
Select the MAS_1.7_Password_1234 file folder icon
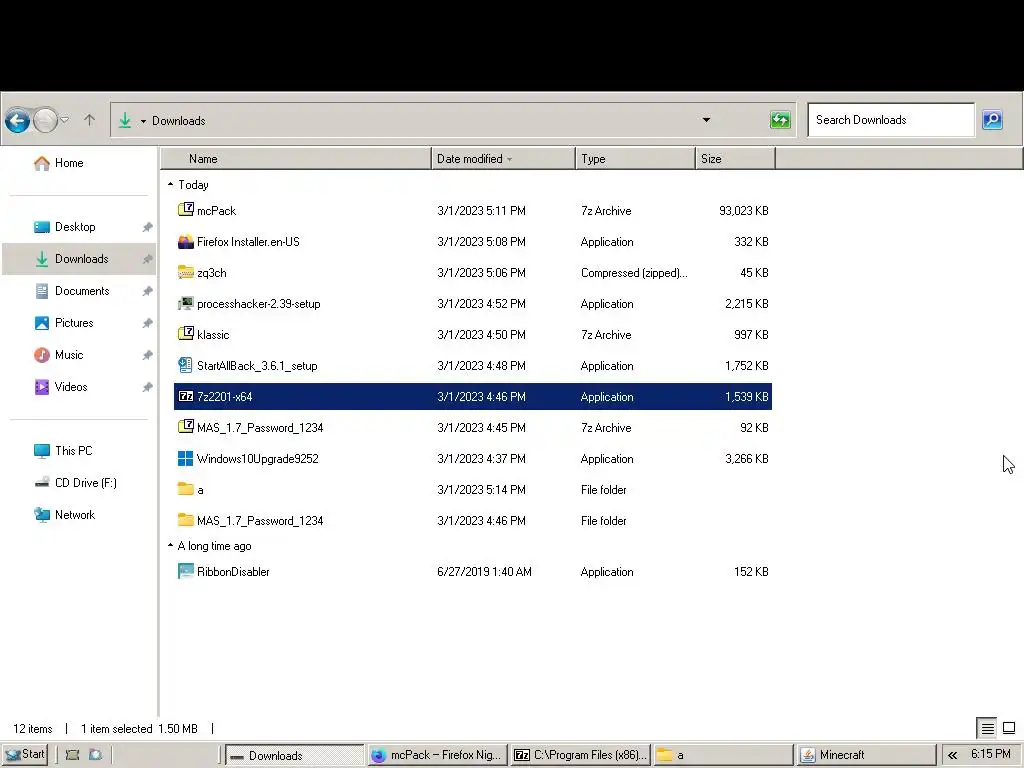[x=185, y=520]
